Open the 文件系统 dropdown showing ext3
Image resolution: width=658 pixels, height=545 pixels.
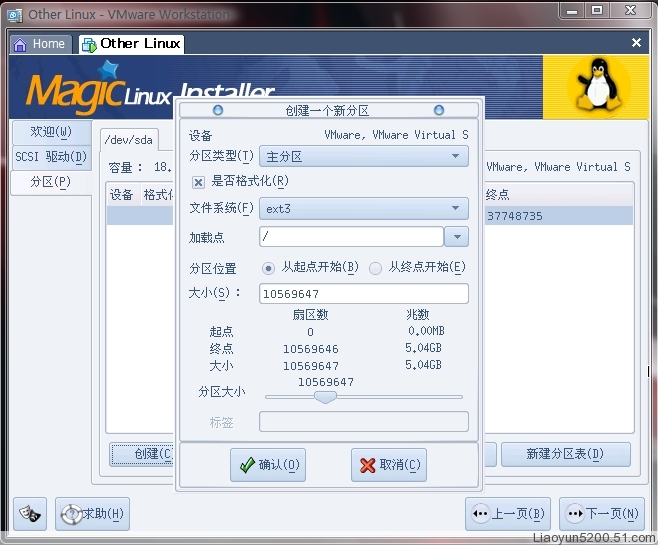364,209
